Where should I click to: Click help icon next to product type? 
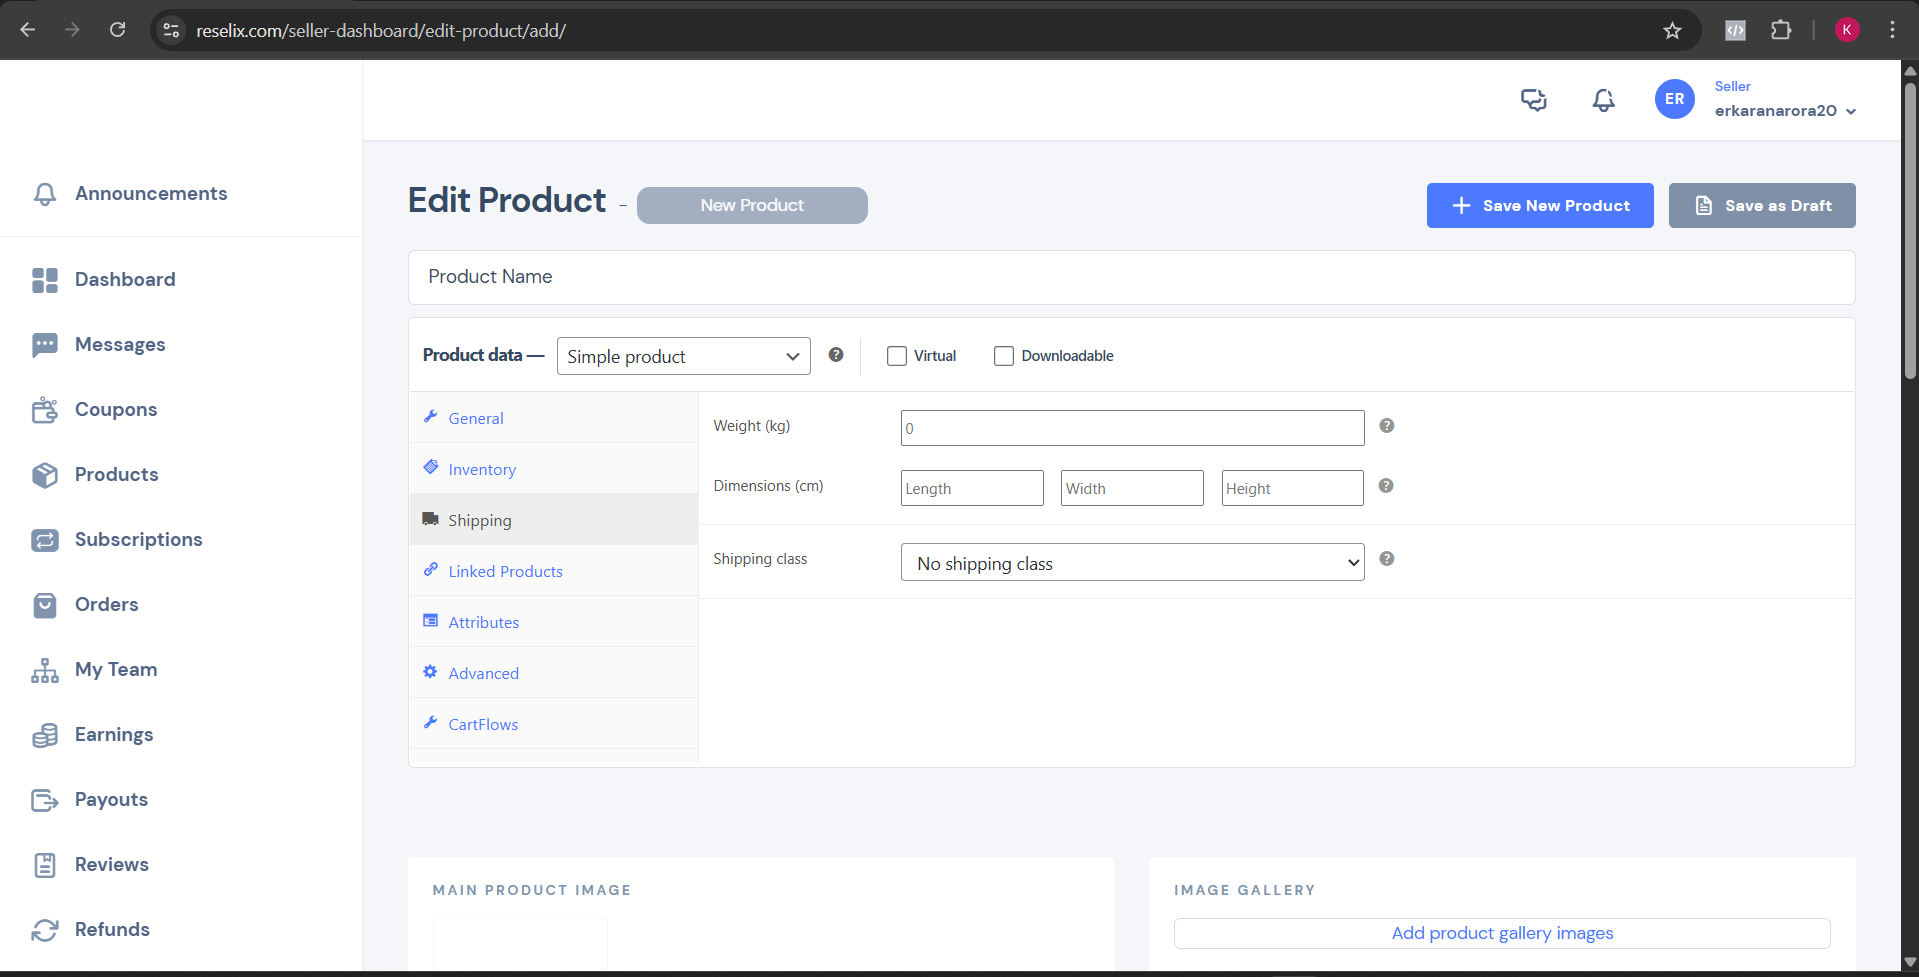pos(836,355)
